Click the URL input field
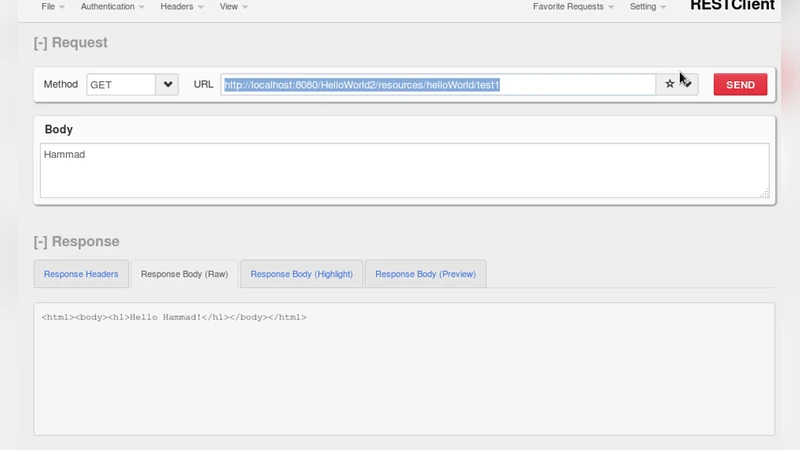The height and width of the screenshot is (450, 800). [x=438, y=85]
